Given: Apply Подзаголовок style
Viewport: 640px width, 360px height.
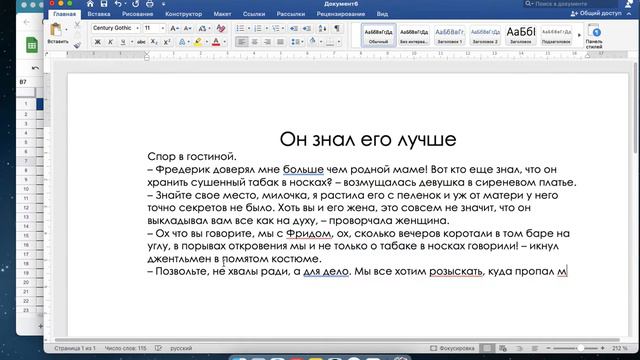Looking at the screenshot, I should click(556, 35).
